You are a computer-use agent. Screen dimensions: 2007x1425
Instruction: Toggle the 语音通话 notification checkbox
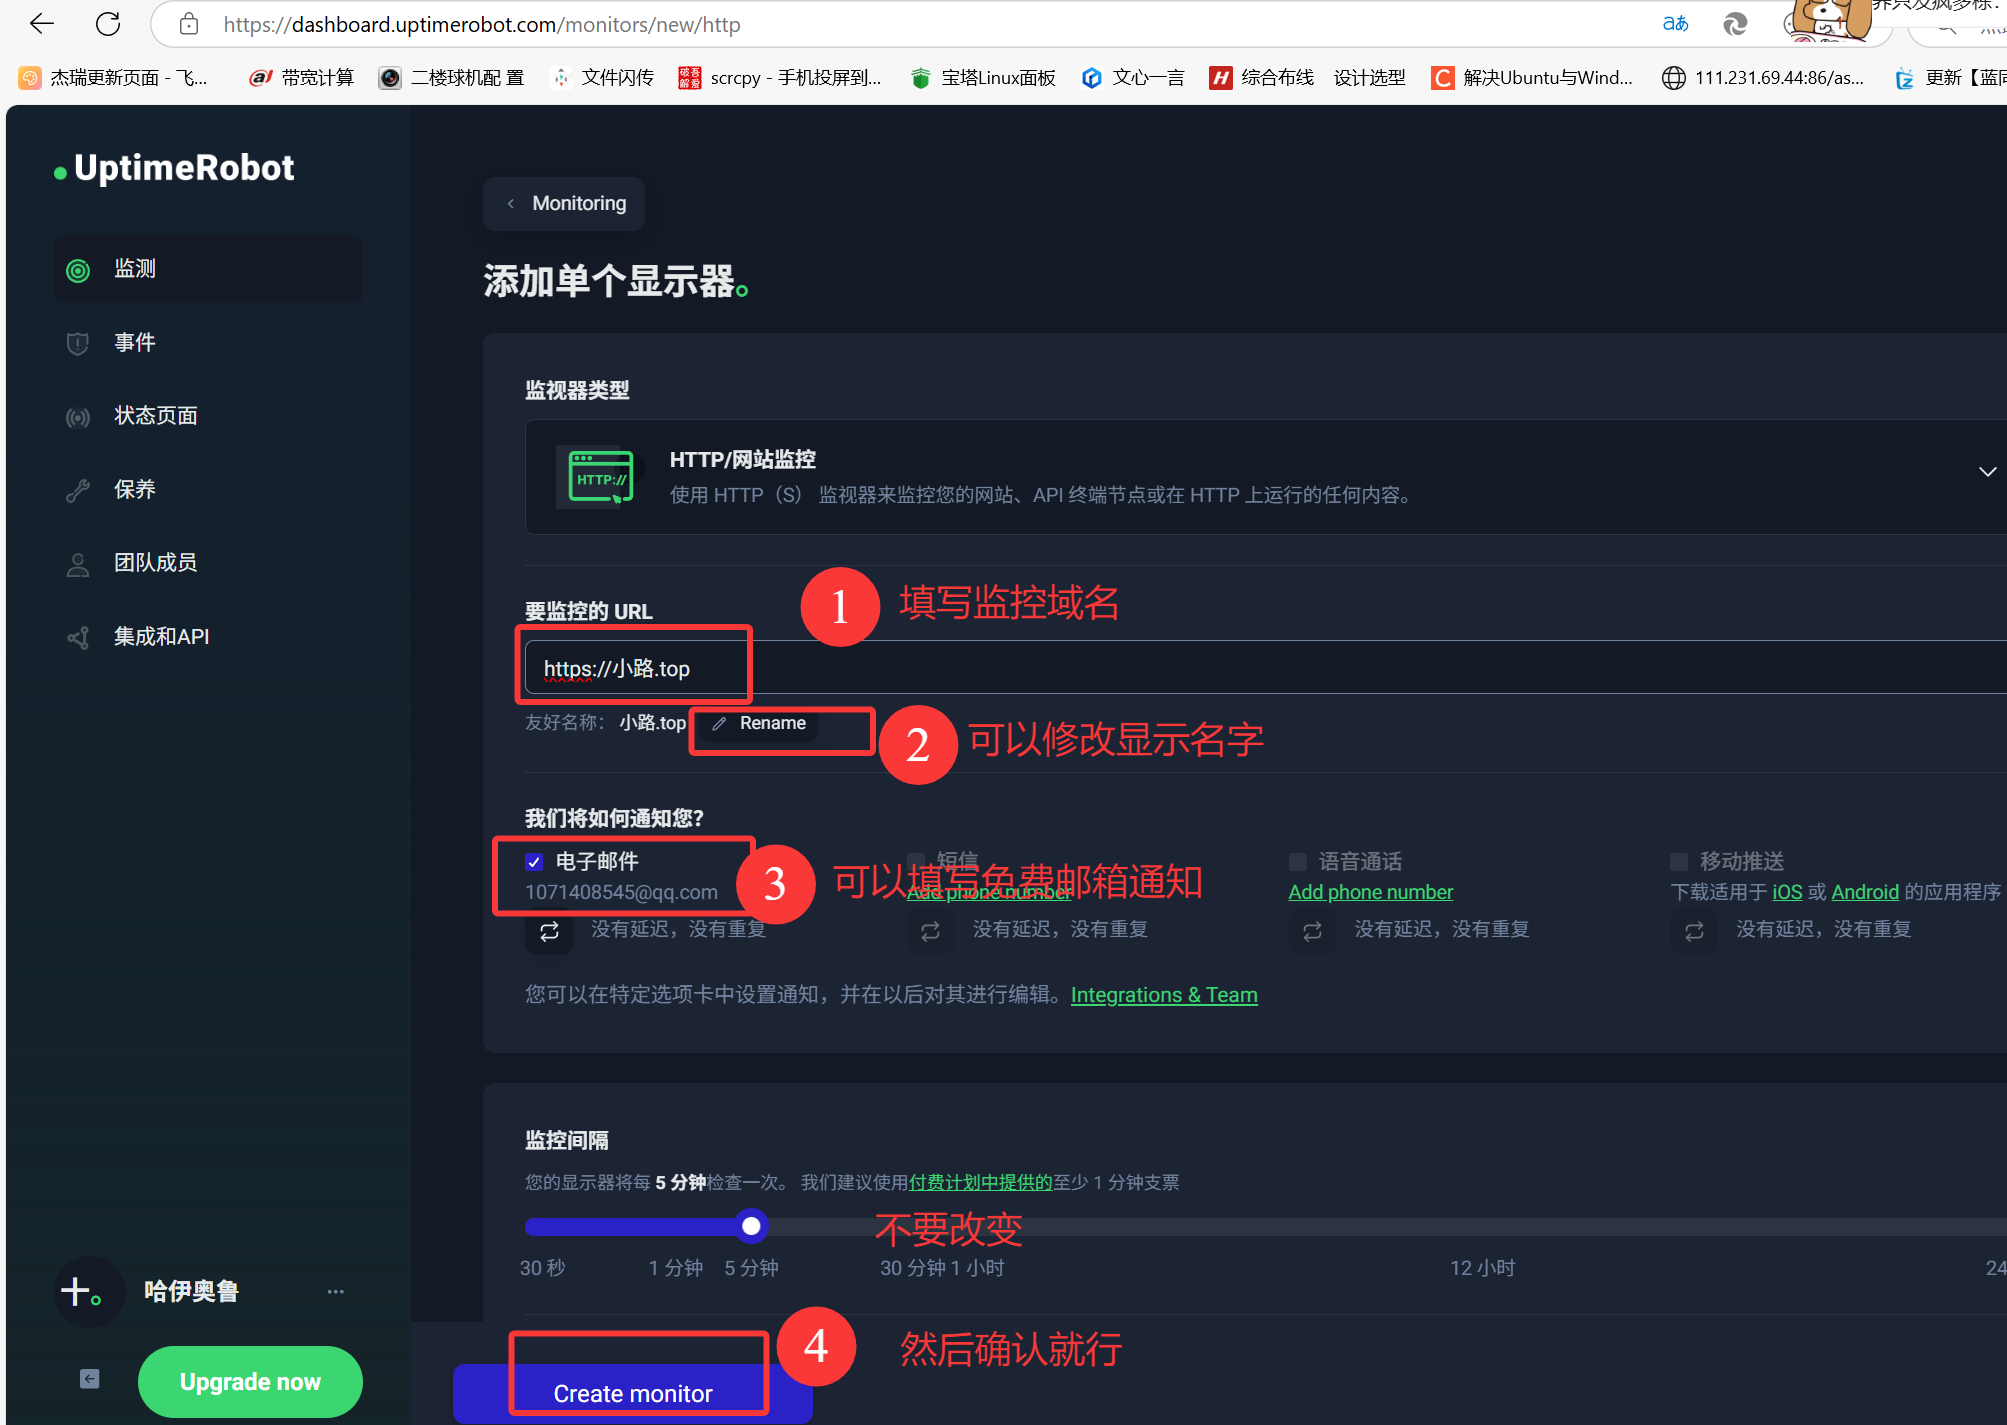[x=1298, y=862]
